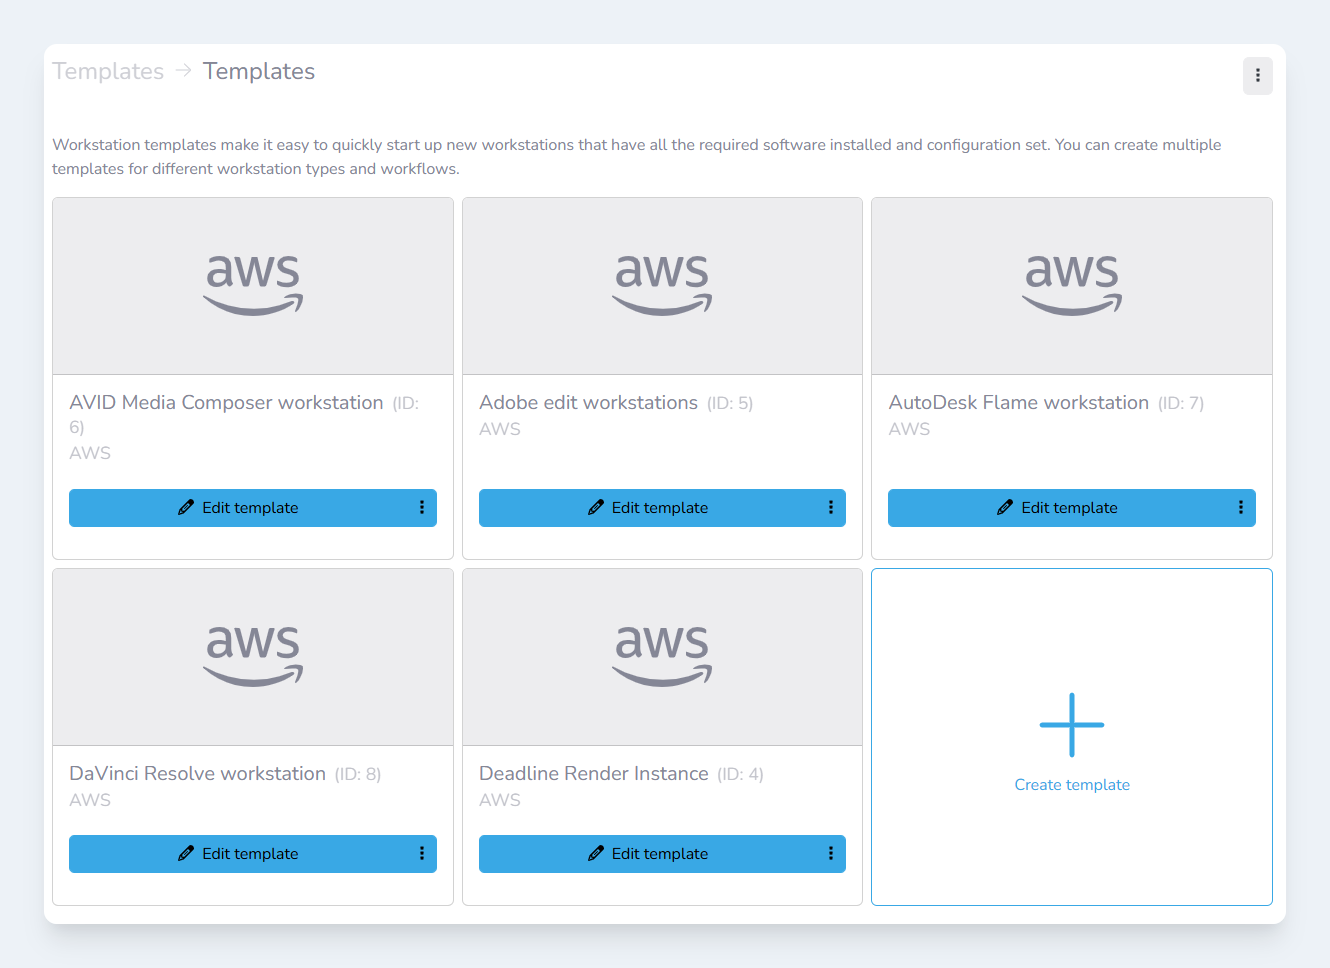
Task: Open the page options kebab menu
Action: [1257, 76]
